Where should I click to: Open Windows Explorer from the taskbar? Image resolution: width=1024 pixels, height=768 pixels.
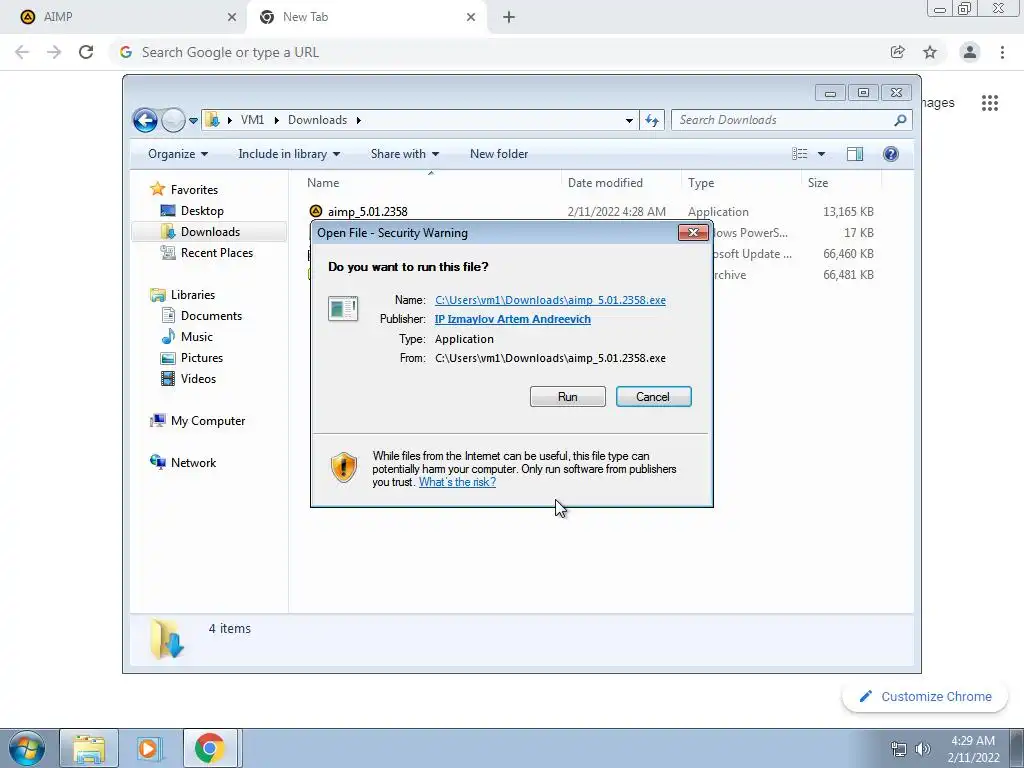89,748
